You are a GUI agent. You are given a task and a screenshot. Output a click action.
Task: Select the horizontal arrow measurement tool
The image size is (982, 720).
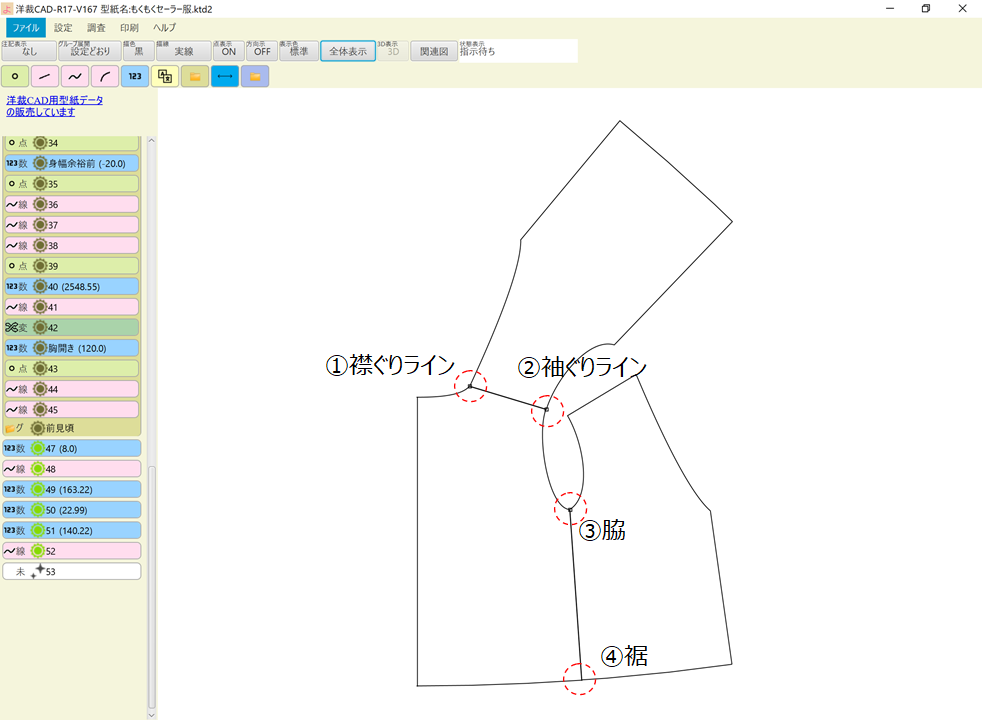pyautogui.click(x=224, y=76)
